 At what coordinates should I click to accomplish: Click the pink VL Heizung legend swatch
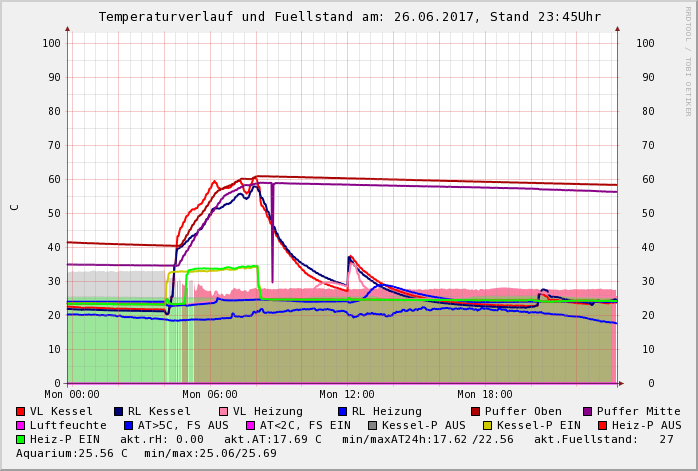[223, 411]
